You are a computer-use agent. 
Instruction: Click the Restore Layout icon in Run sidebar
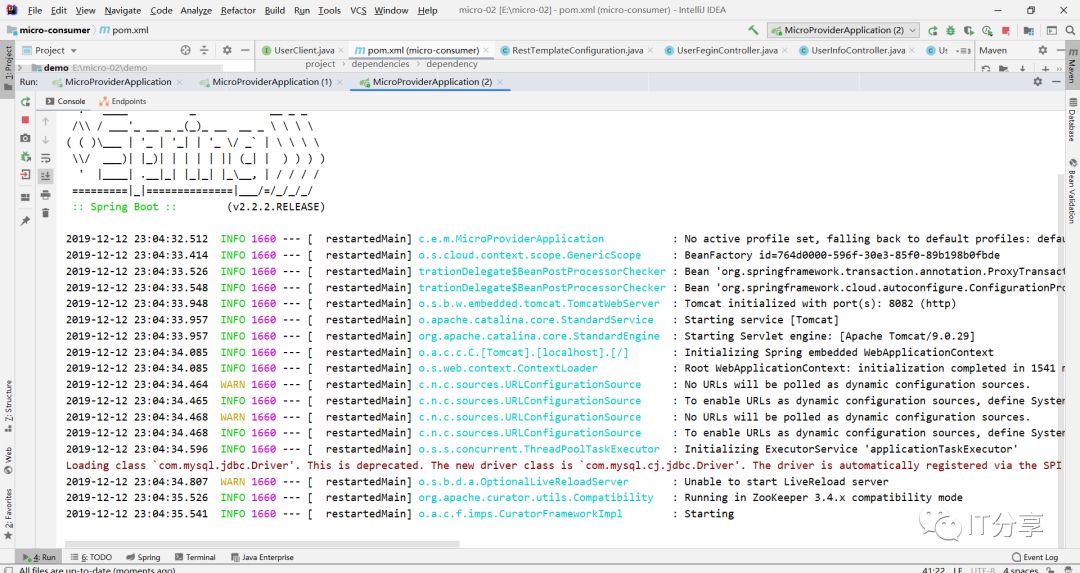(x=25, y=198)
